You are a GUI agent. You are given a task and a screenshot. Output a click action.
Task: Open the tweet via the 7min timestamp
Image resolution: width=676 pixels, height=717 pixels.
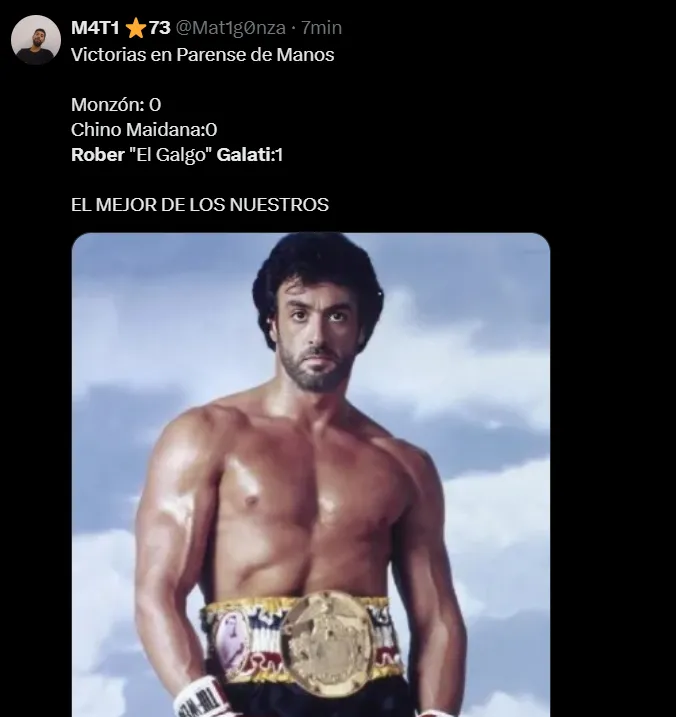pyautogui.click(x=321, y=28)
